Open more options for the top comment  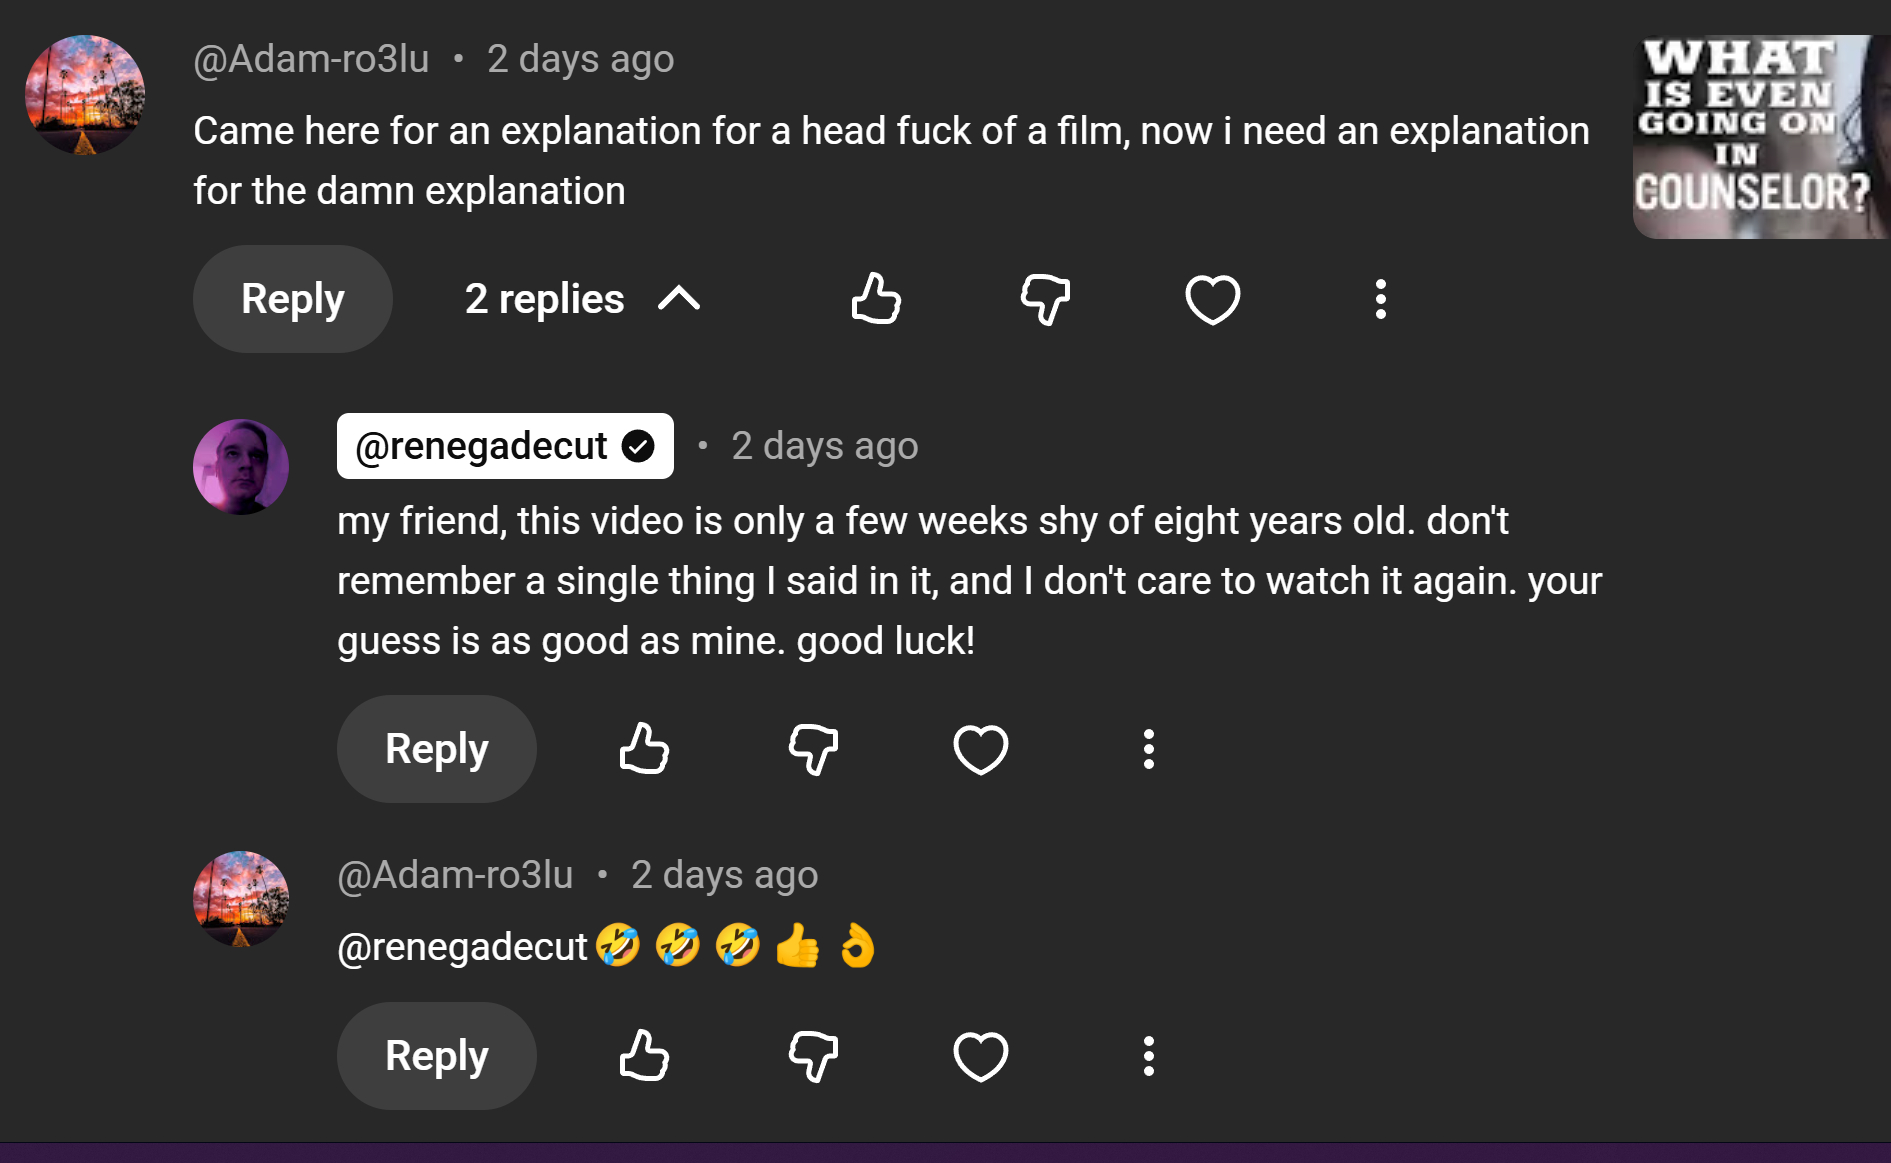[1380, 299]
